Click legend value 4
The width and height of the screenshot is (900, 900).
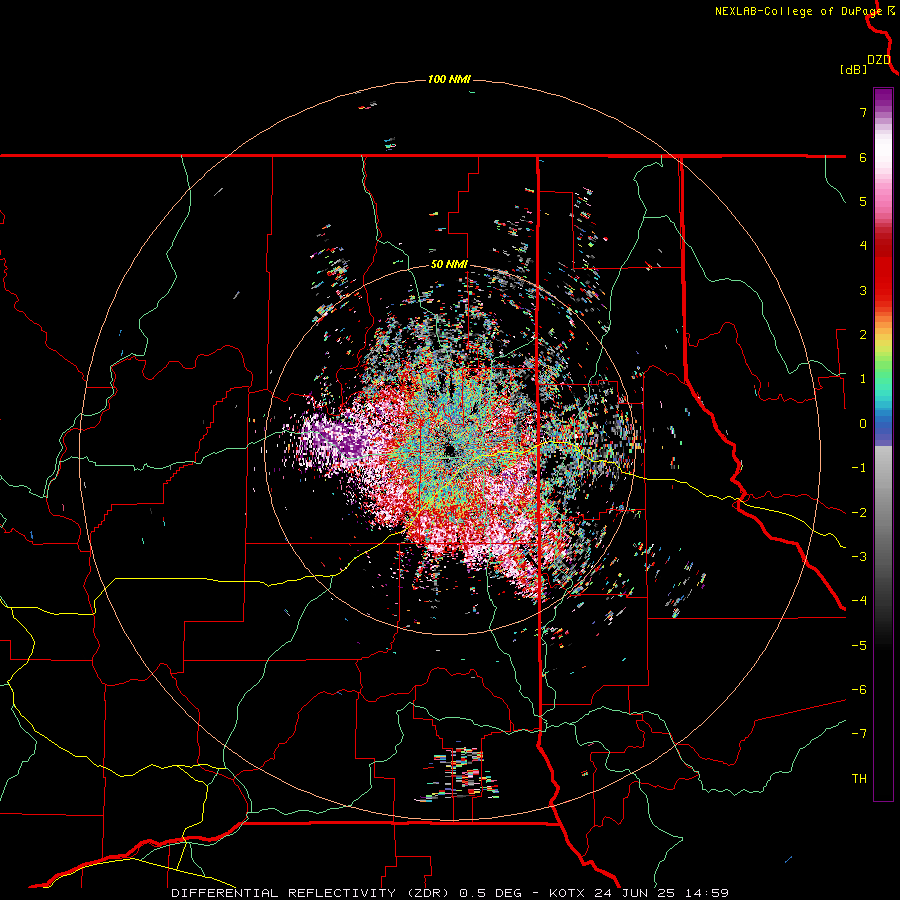tap(863, 246)
